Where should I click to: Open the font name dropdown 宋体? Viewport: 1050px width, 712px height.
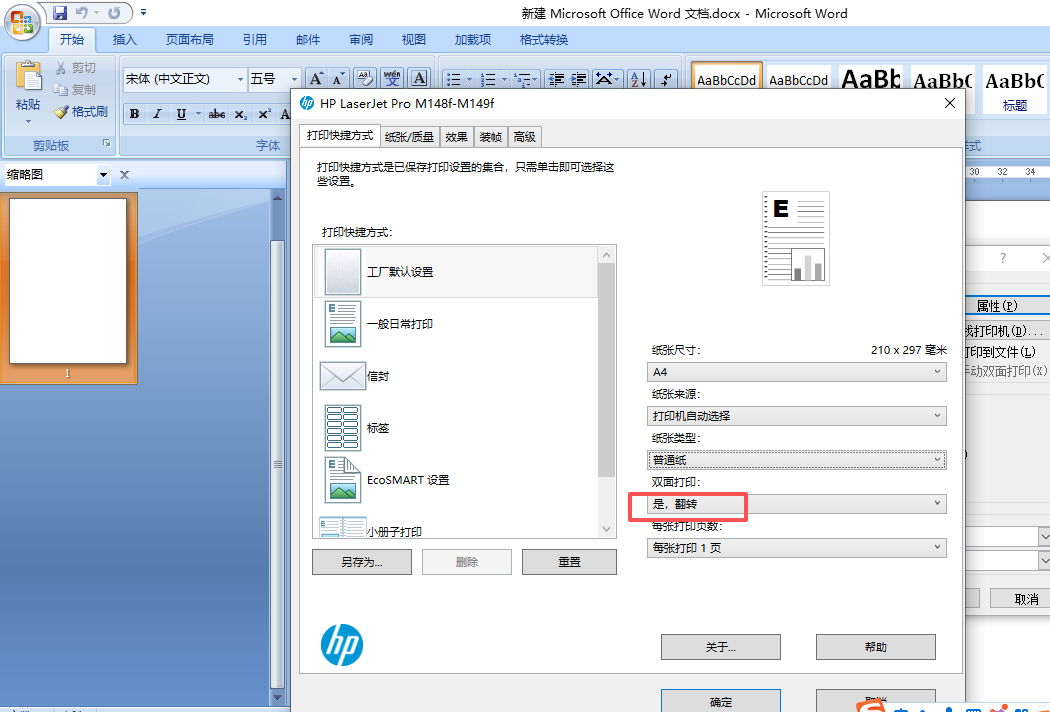240,80
